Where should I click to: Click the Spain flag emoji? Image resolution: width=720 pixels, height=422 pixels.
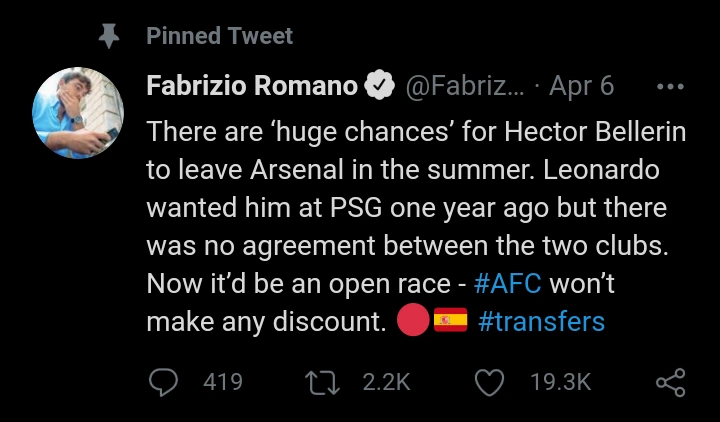tap(451, 321)
